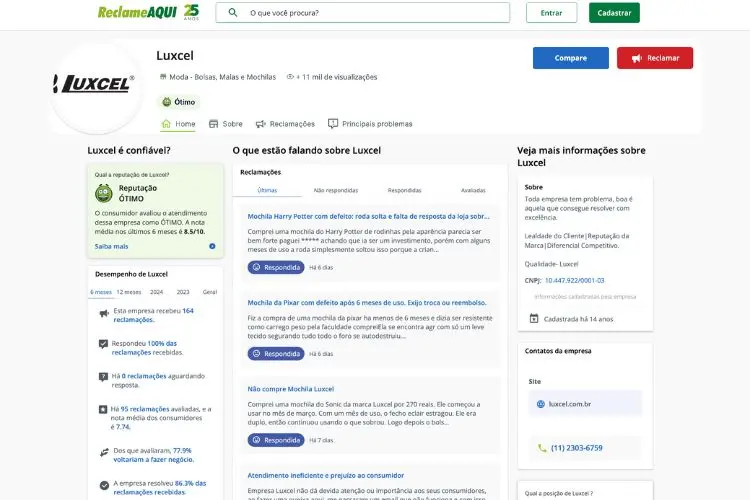Click Respondida badge on Harry Potter complaint

pyautogui.click(x=276, y=267)
